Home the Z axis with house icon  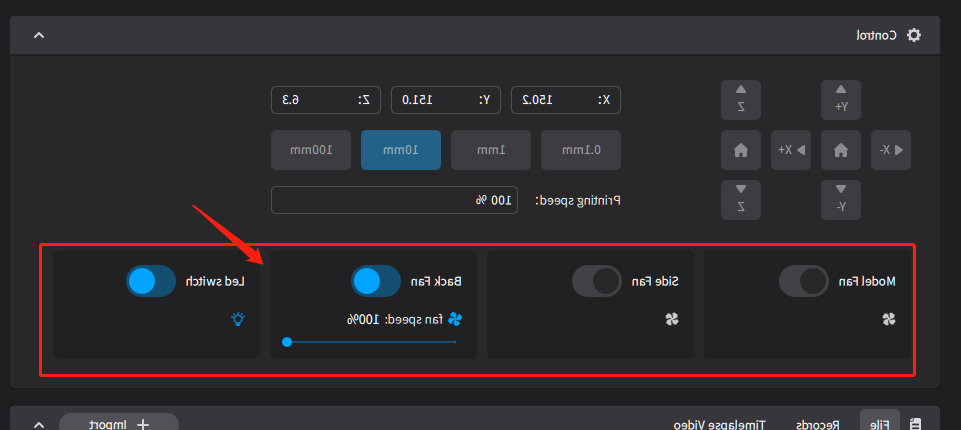coord(740,150)
